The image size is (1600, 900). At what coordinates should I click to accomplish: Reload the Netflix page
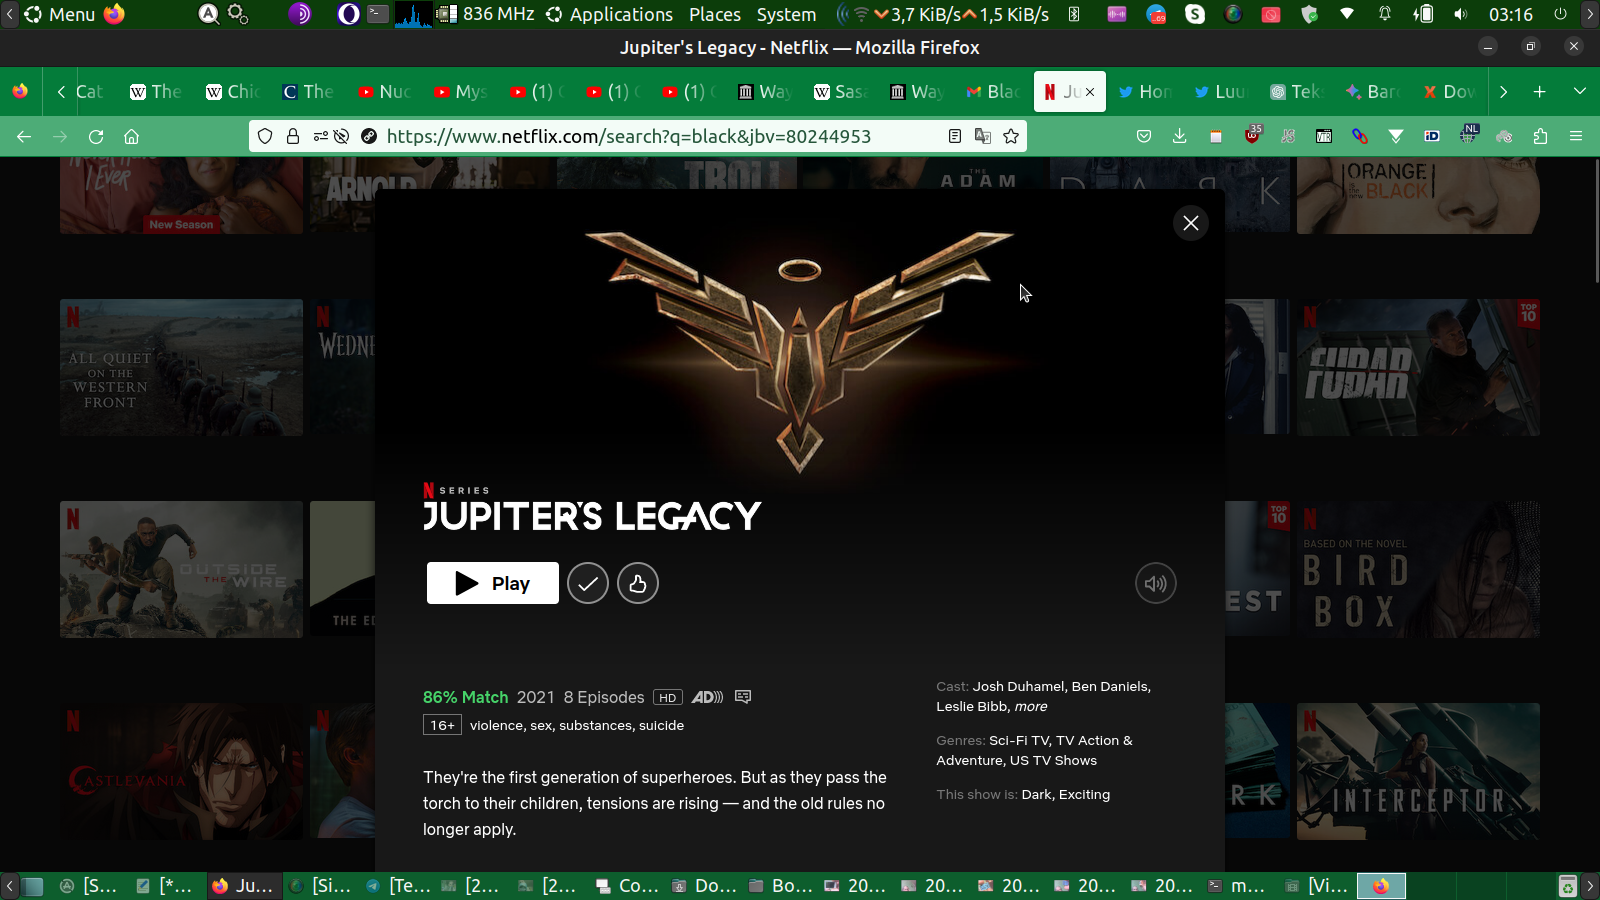pyautogui.click(x=96, y=136)
